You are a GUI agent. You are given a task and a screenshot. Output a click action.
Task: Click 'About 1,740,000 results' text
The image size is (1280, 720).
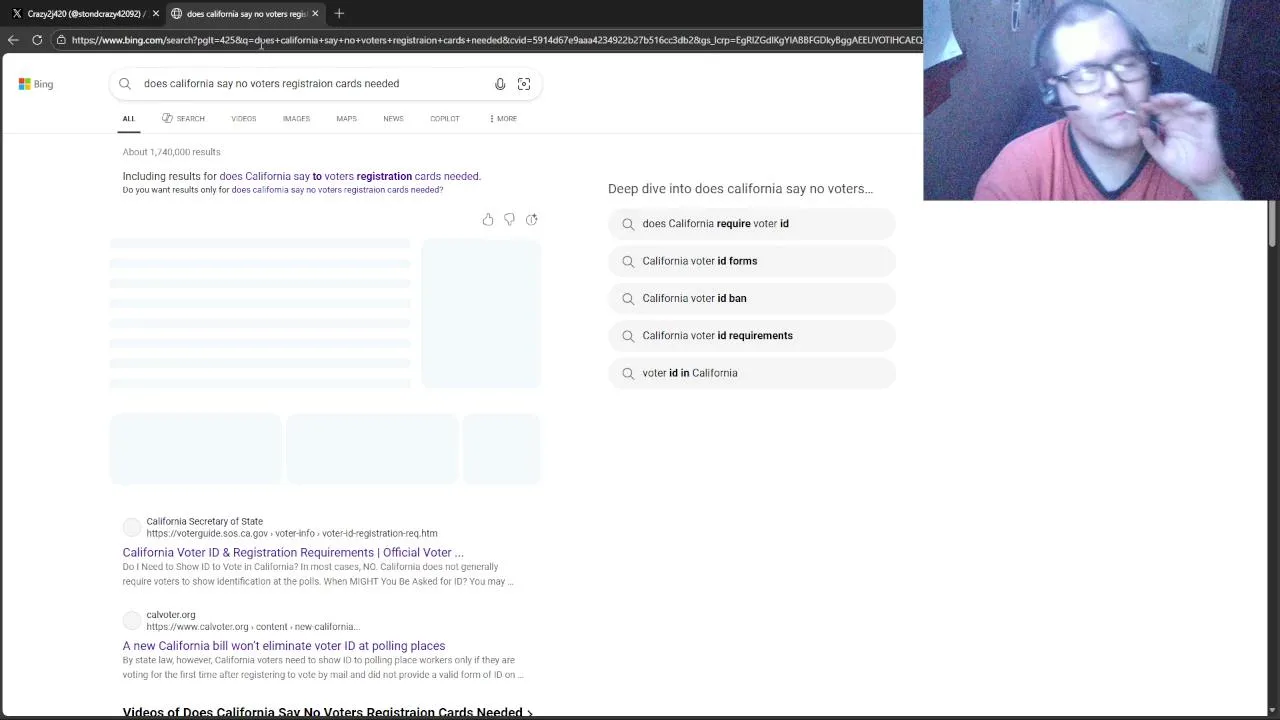171,152
